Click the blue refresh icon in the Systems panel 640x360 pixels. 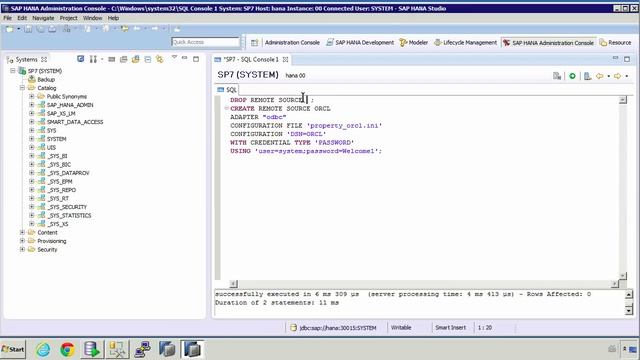81,59
